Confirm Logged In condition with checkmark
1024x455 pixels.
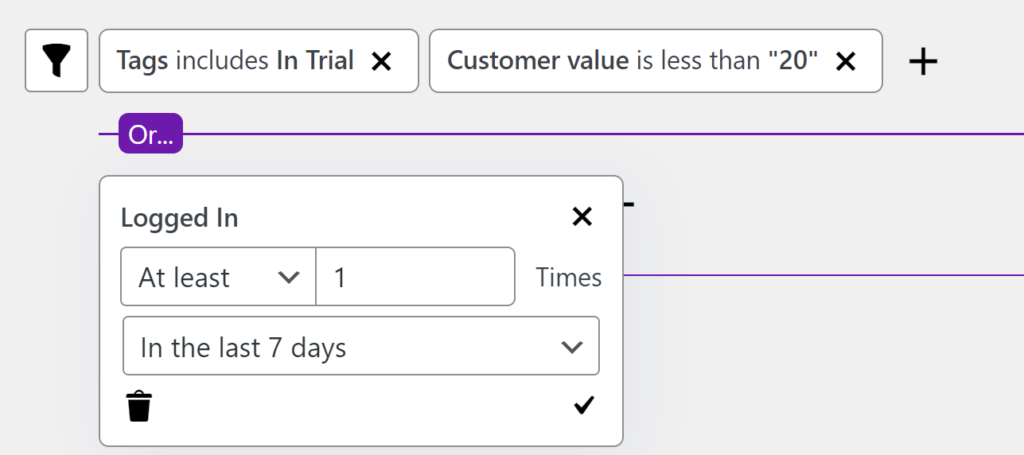584,405
